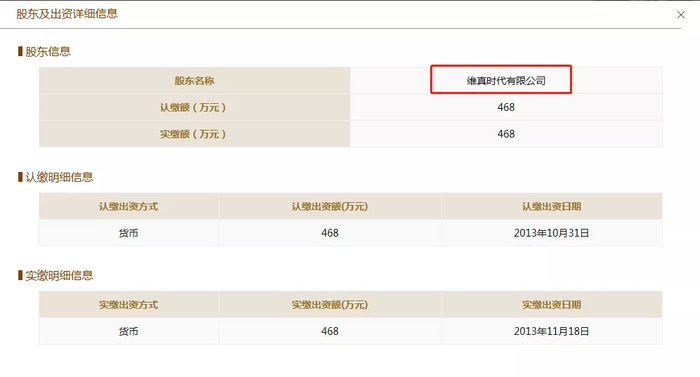Click the 认缴明细信息 section heading
The image size is (700, 377).
click(59, 177)
